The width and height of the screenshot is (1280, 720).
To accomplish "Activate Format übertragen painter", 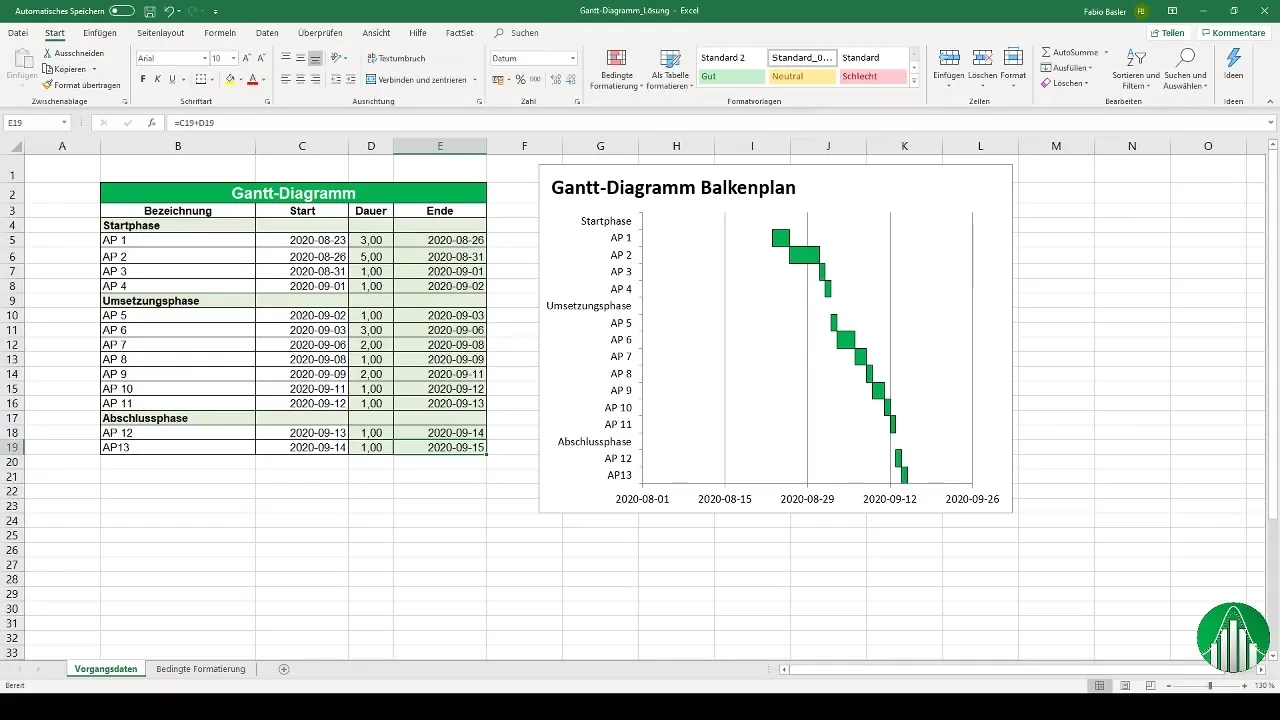I will coord(82,85).
